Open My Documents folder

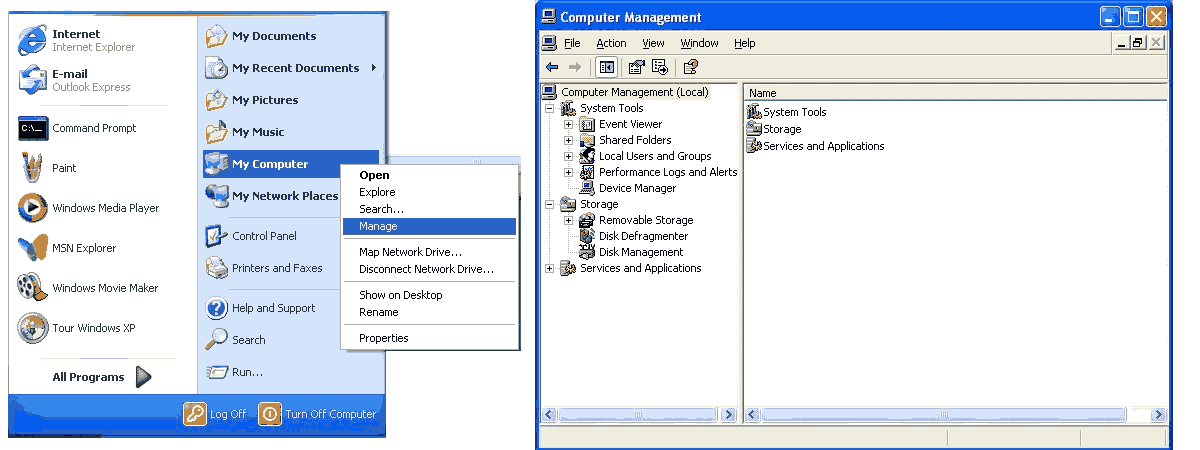(x=261, y=36)
